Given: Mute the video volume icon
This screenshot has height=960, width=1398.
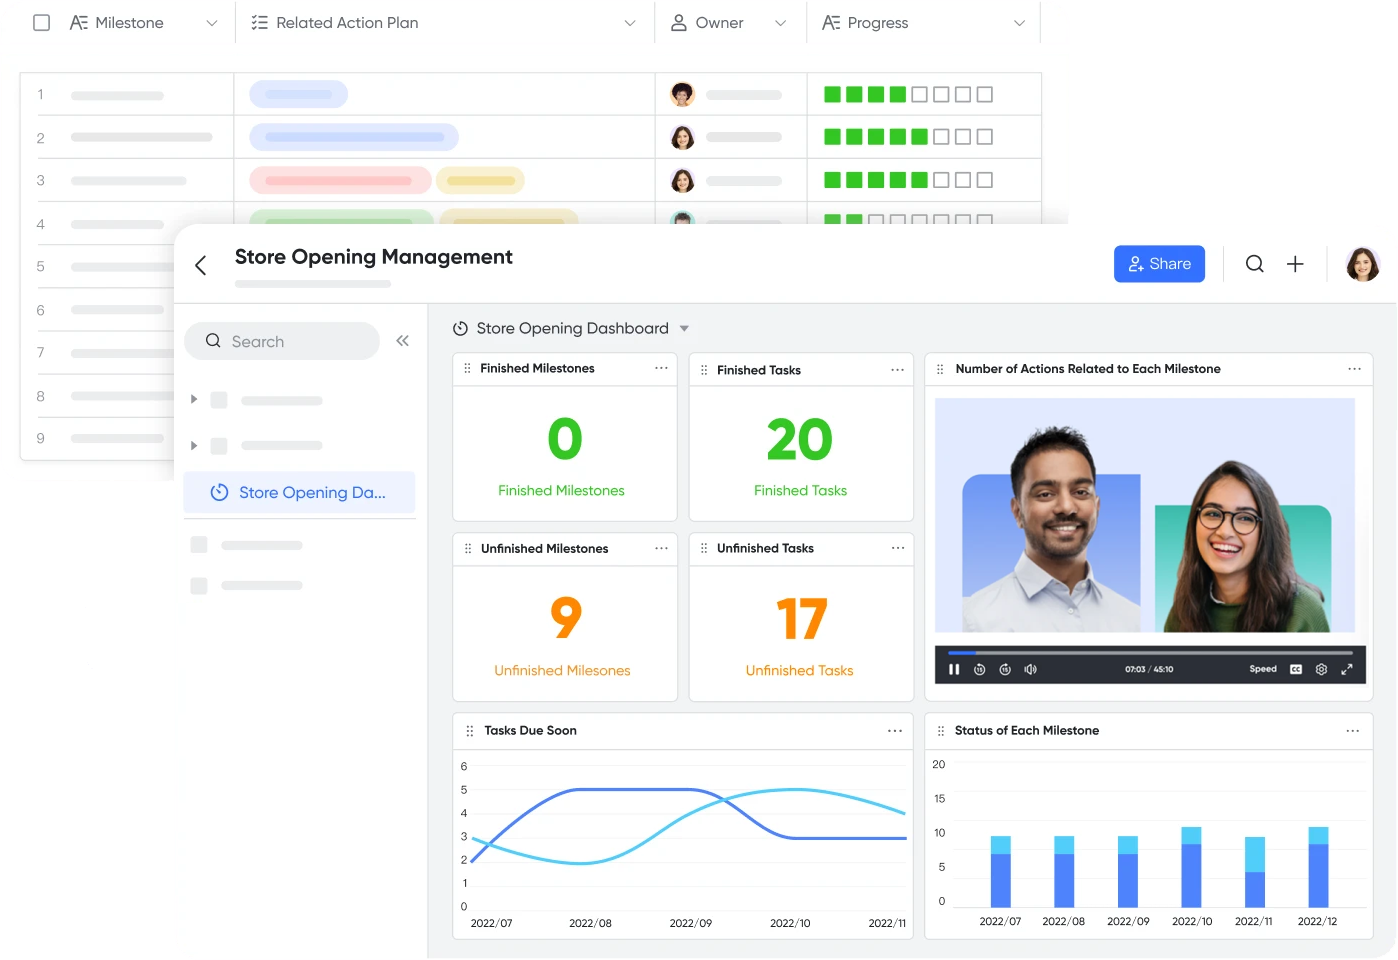Looking at the screenshot, I should 1031,669.
